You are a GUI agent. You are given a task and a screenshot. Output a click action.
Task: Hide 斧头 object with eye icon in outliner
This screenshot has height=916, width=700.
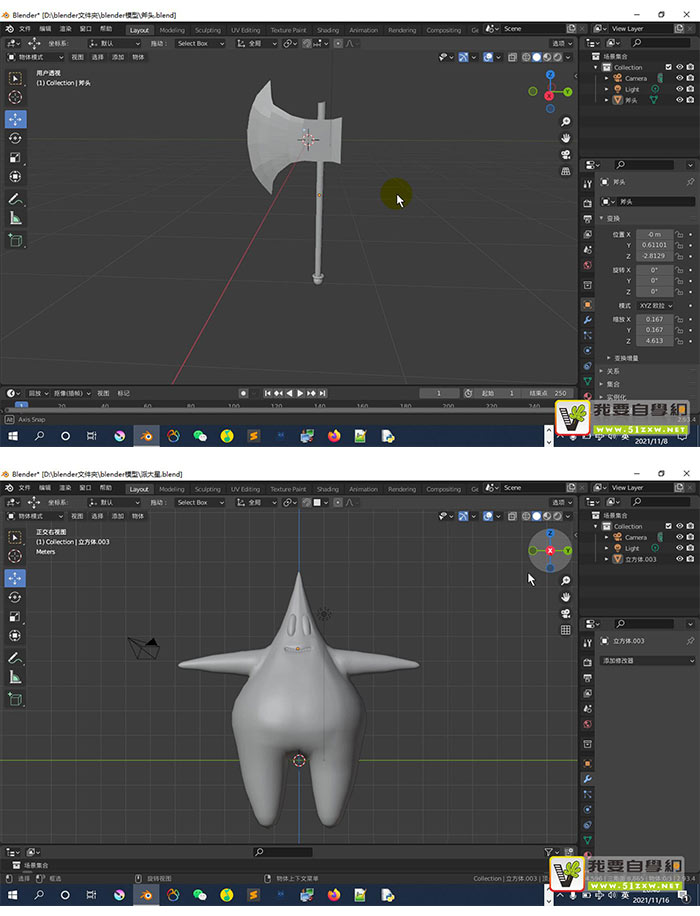[x=680, y=100]
